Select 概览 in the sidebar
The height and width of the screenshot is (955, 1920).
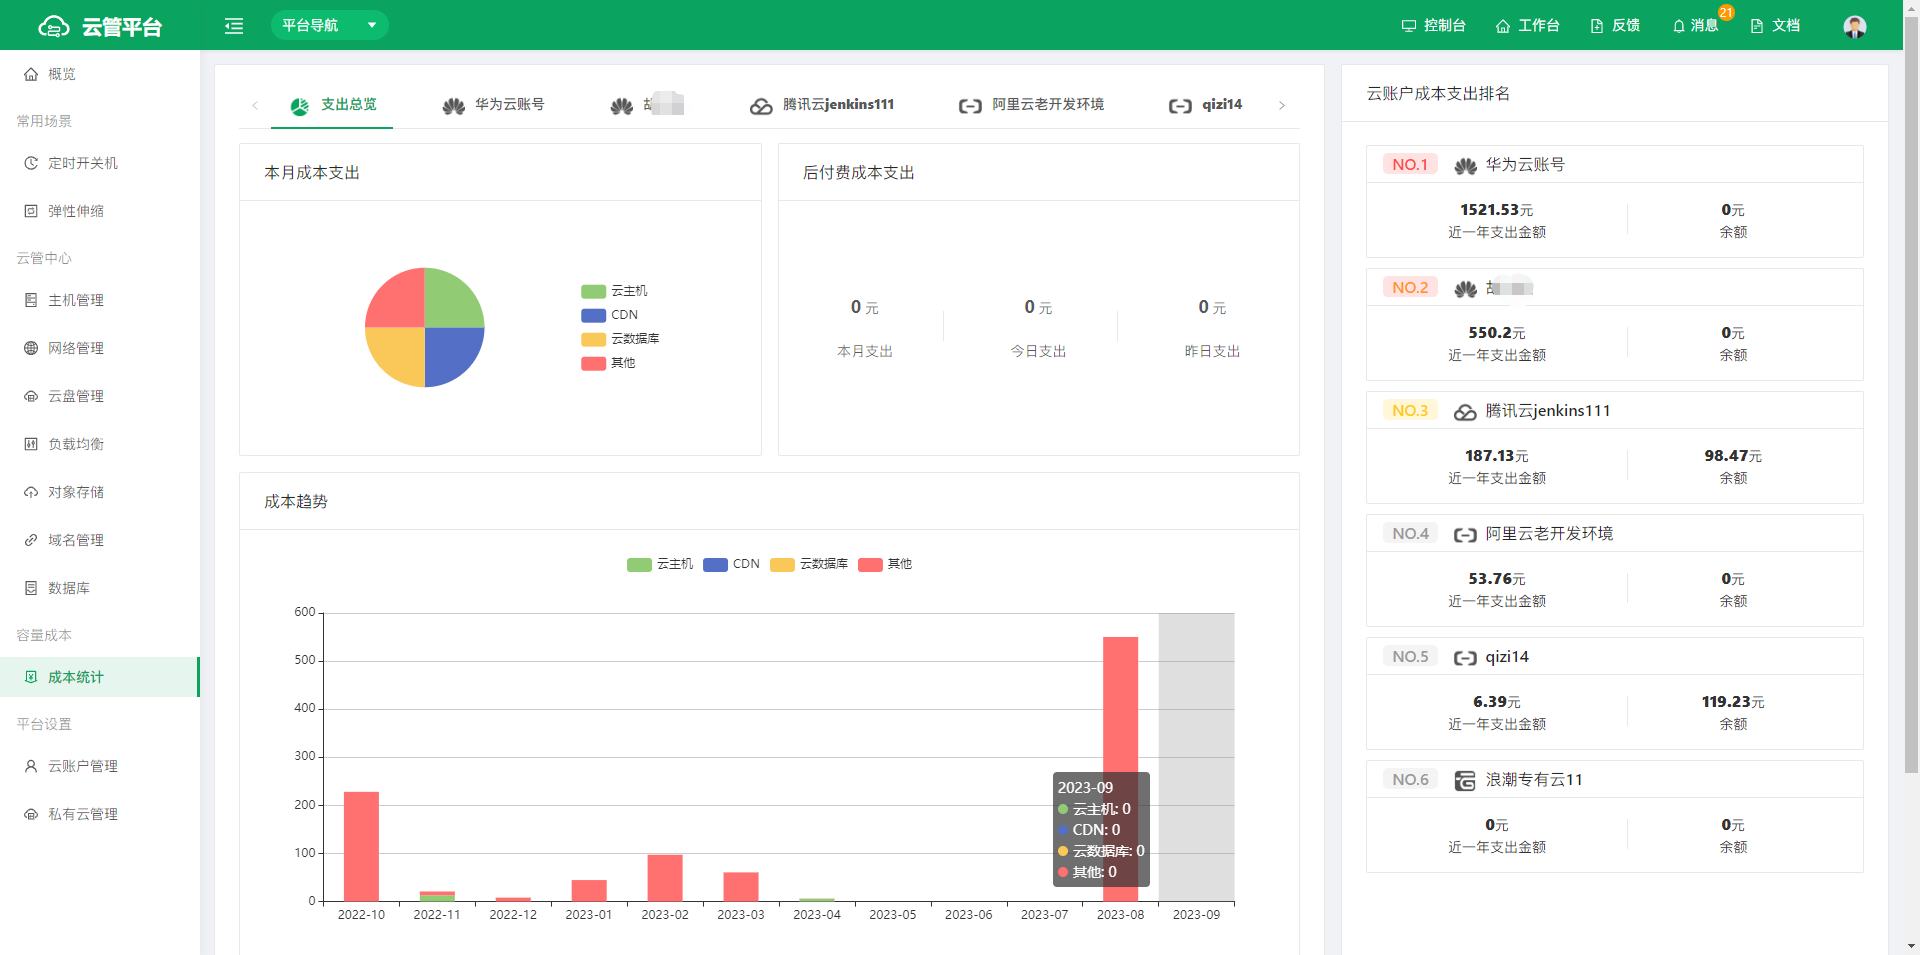point(100,74)
